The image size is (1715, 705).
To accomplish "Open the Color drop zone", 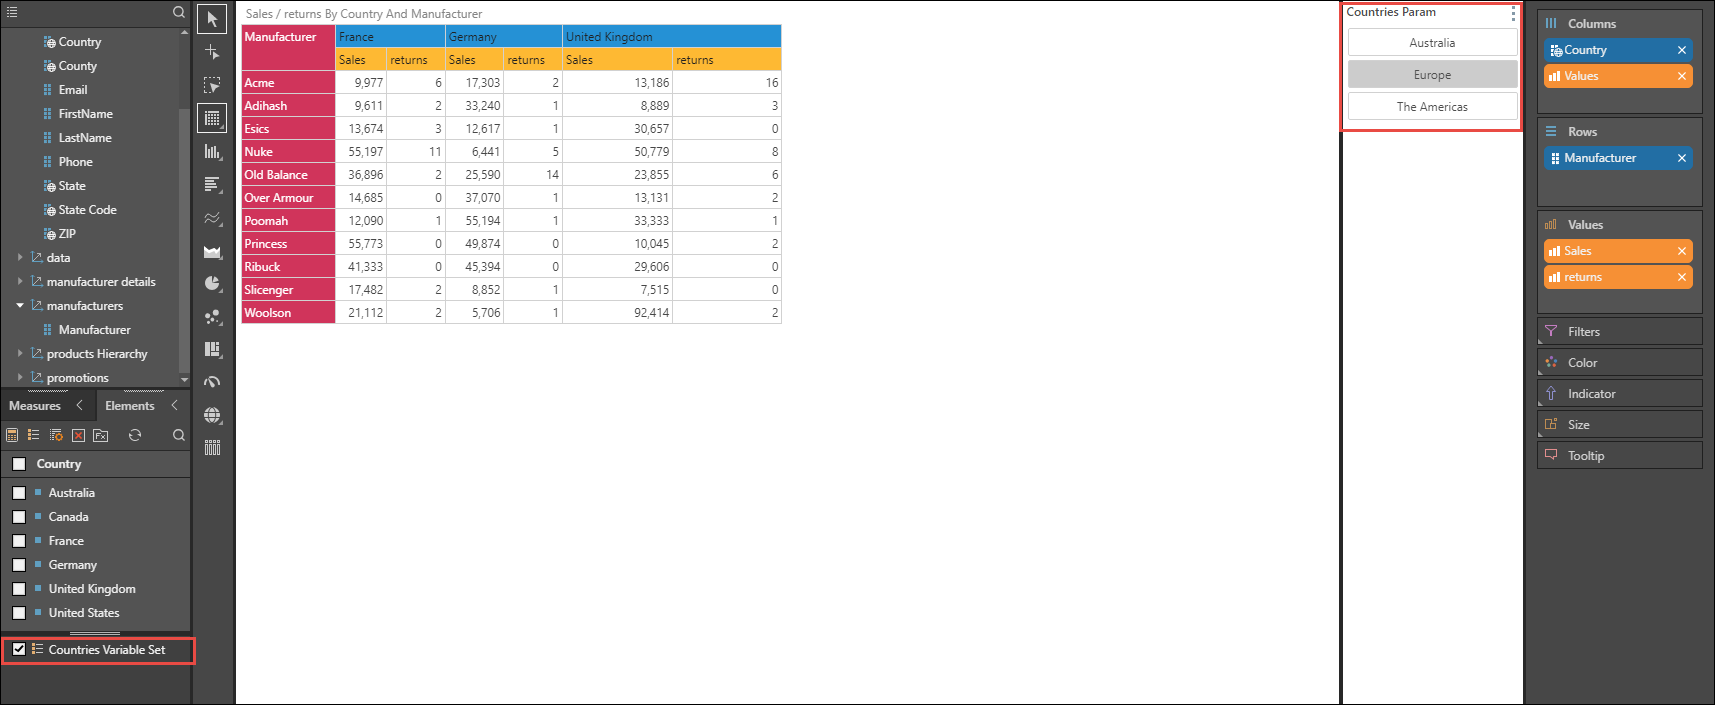I will [x=1619, y=363].
